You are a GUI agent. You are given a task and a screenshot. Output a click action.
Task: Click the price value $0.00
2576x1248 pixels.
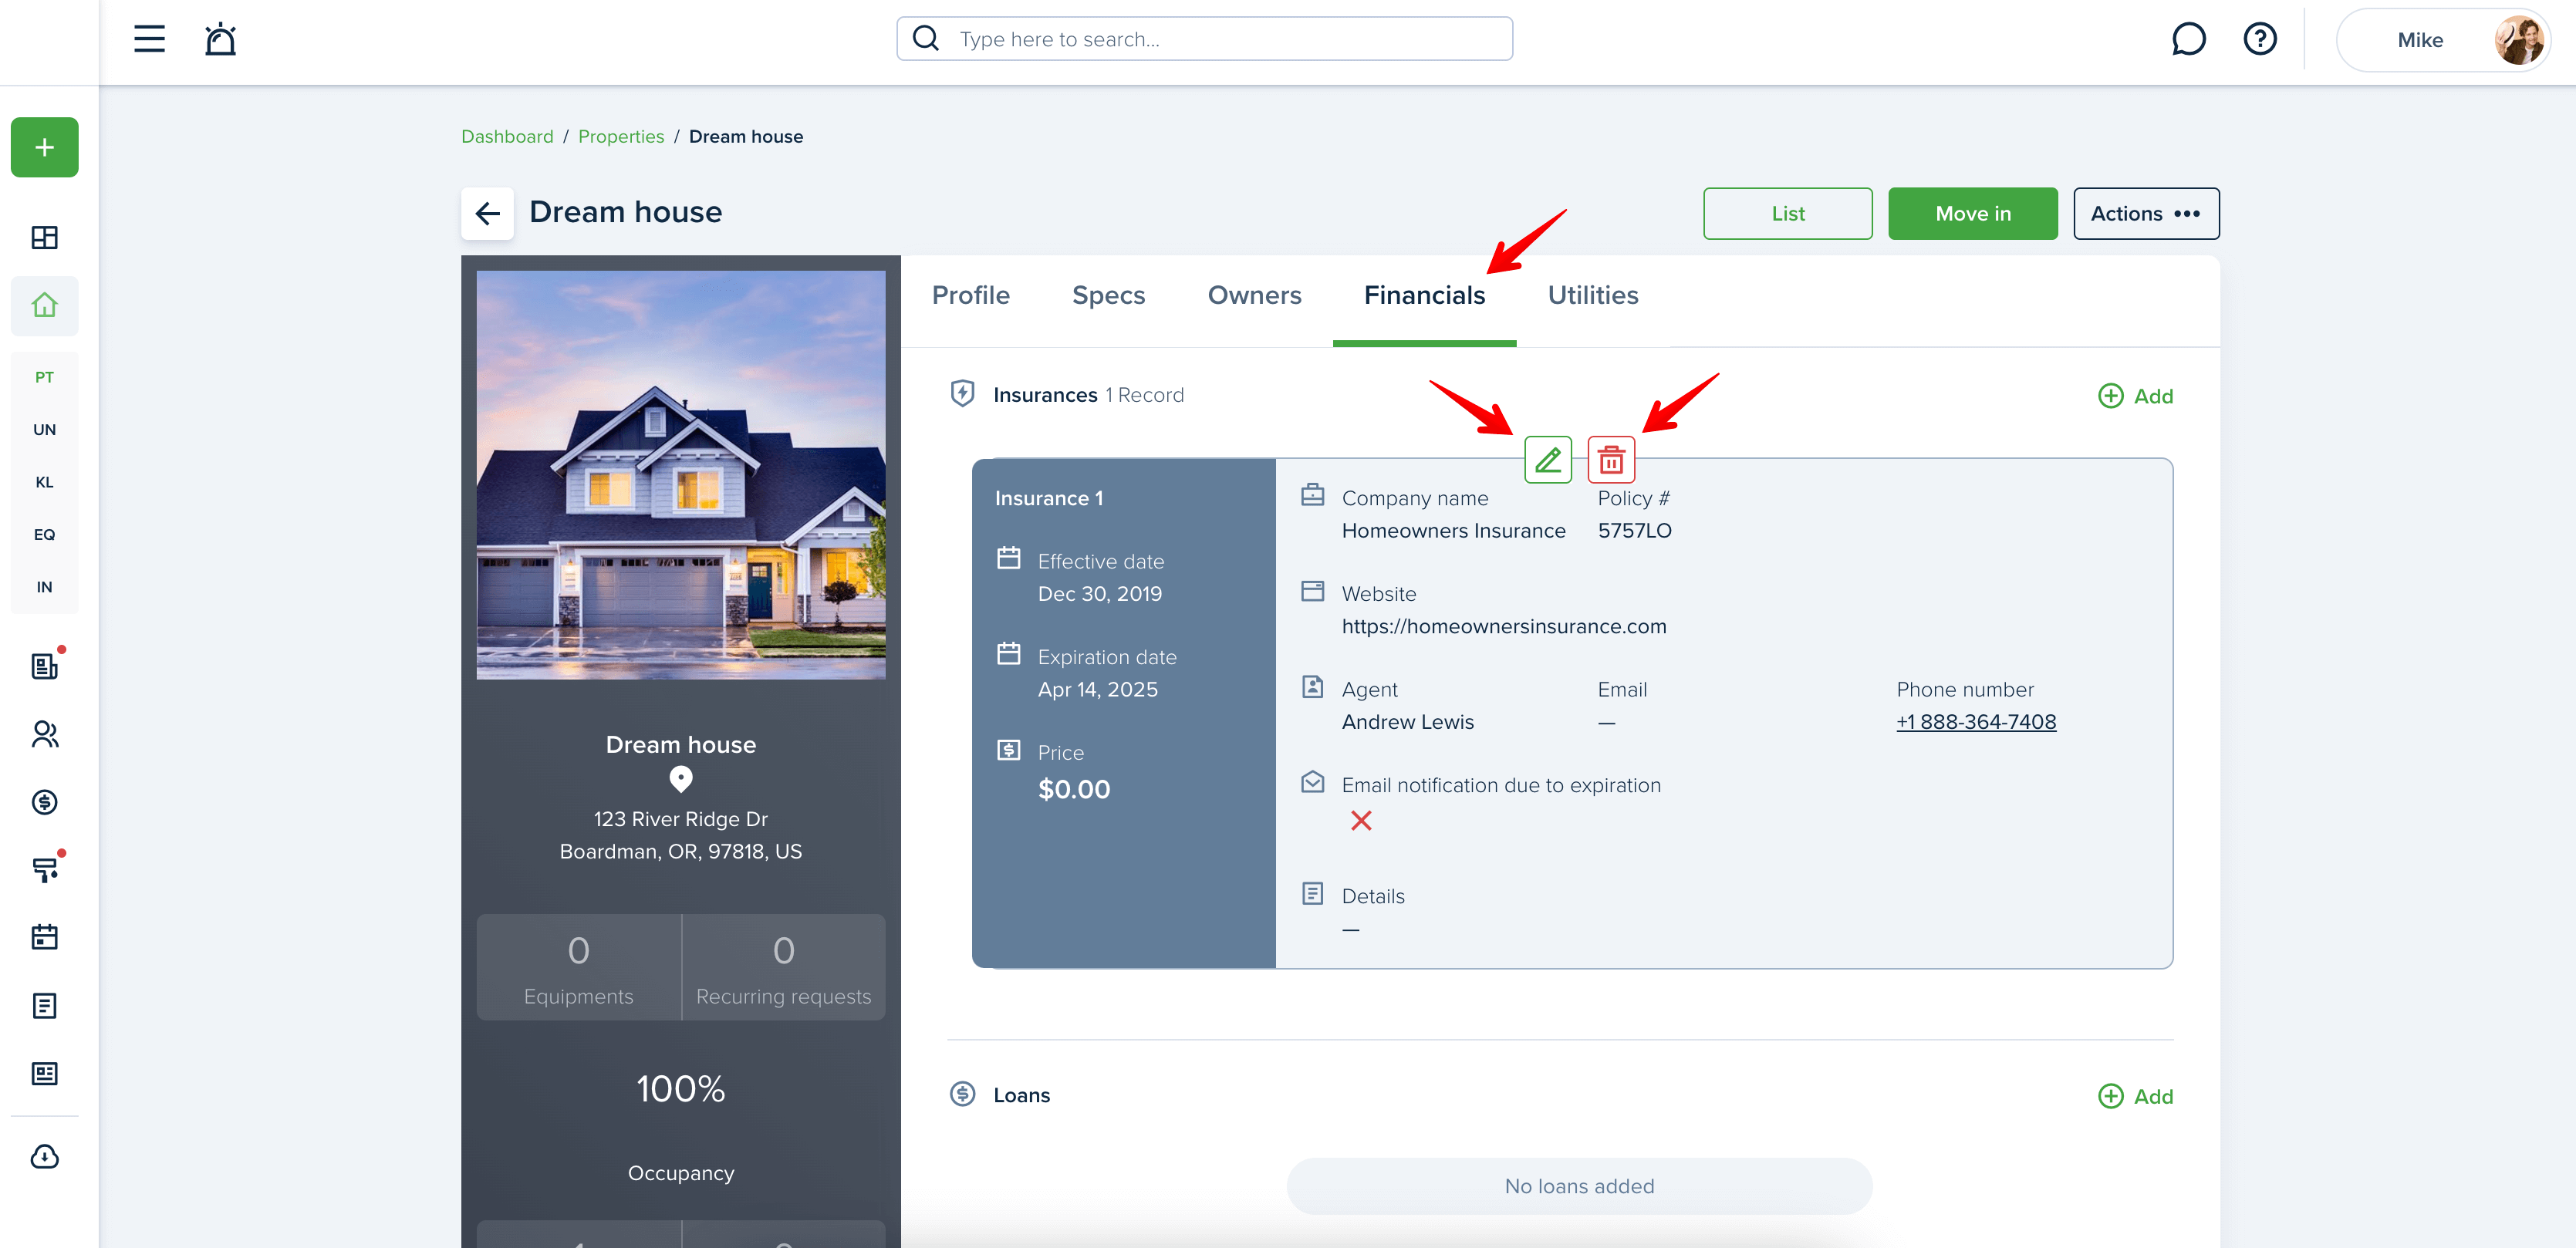coord(1074,789)
